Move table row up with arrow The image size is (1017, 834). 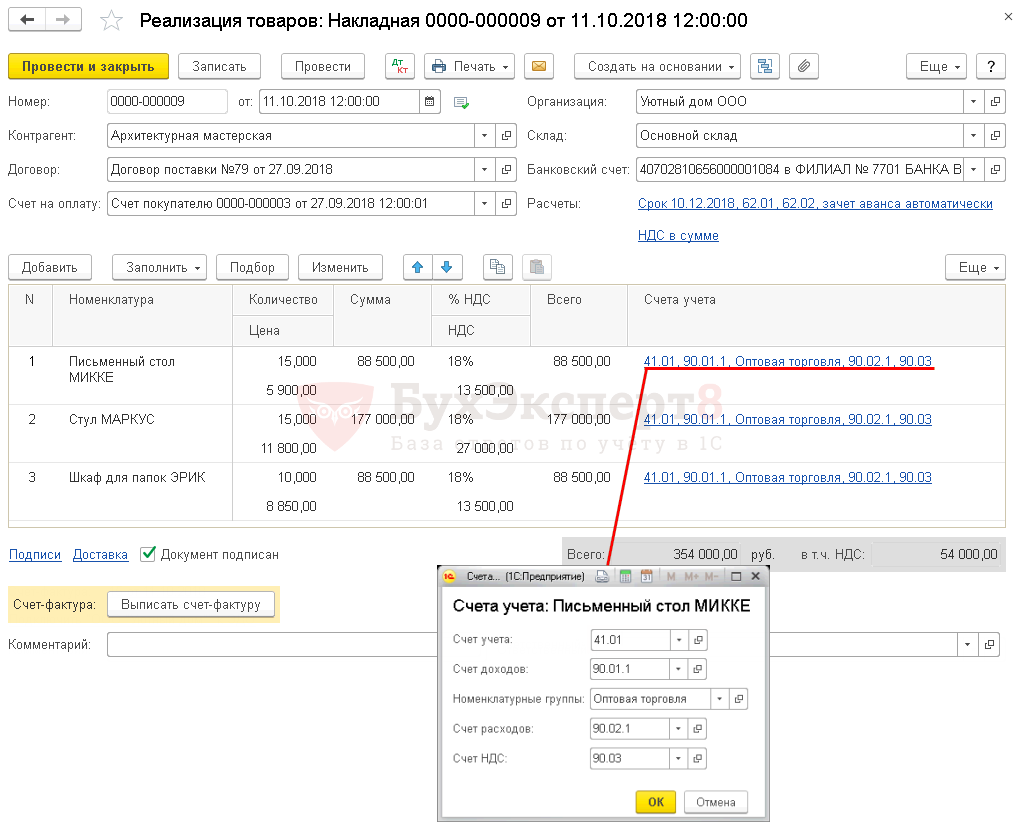pos(418,267)
